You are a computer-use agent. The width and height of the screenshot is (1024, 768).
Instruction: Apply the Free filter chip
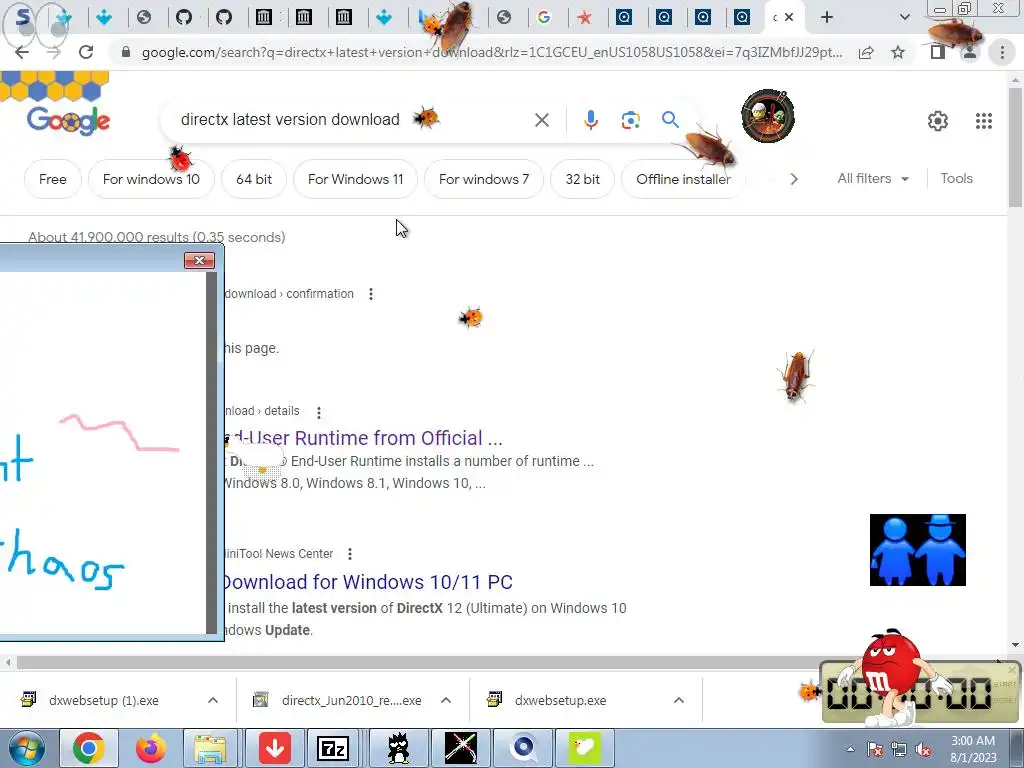[x=53, y=179]
